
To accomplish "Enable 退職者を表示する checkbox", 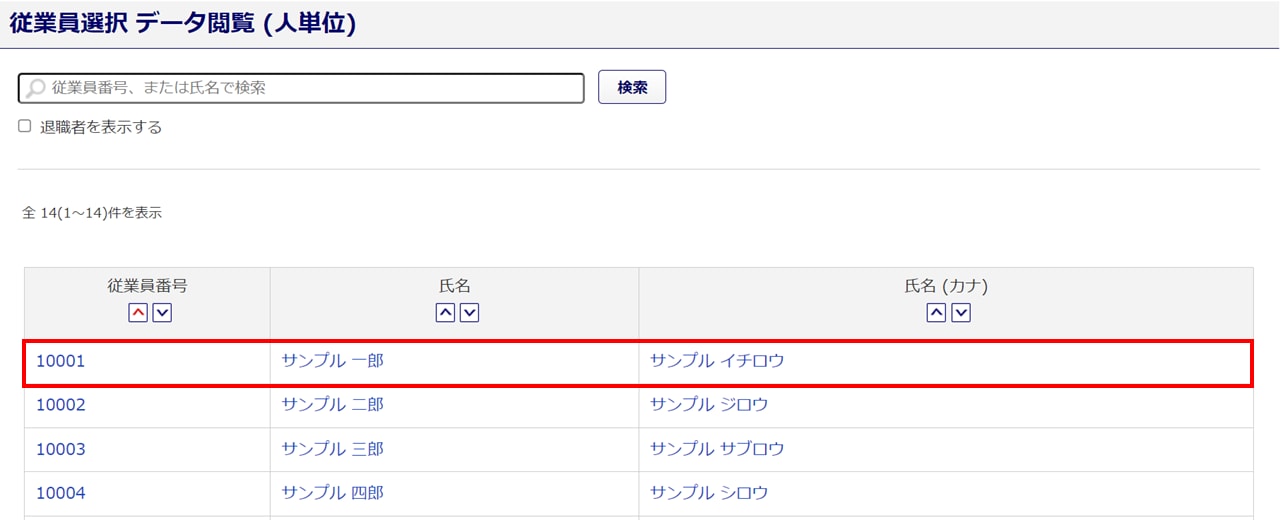I will (x=25, y=127).
